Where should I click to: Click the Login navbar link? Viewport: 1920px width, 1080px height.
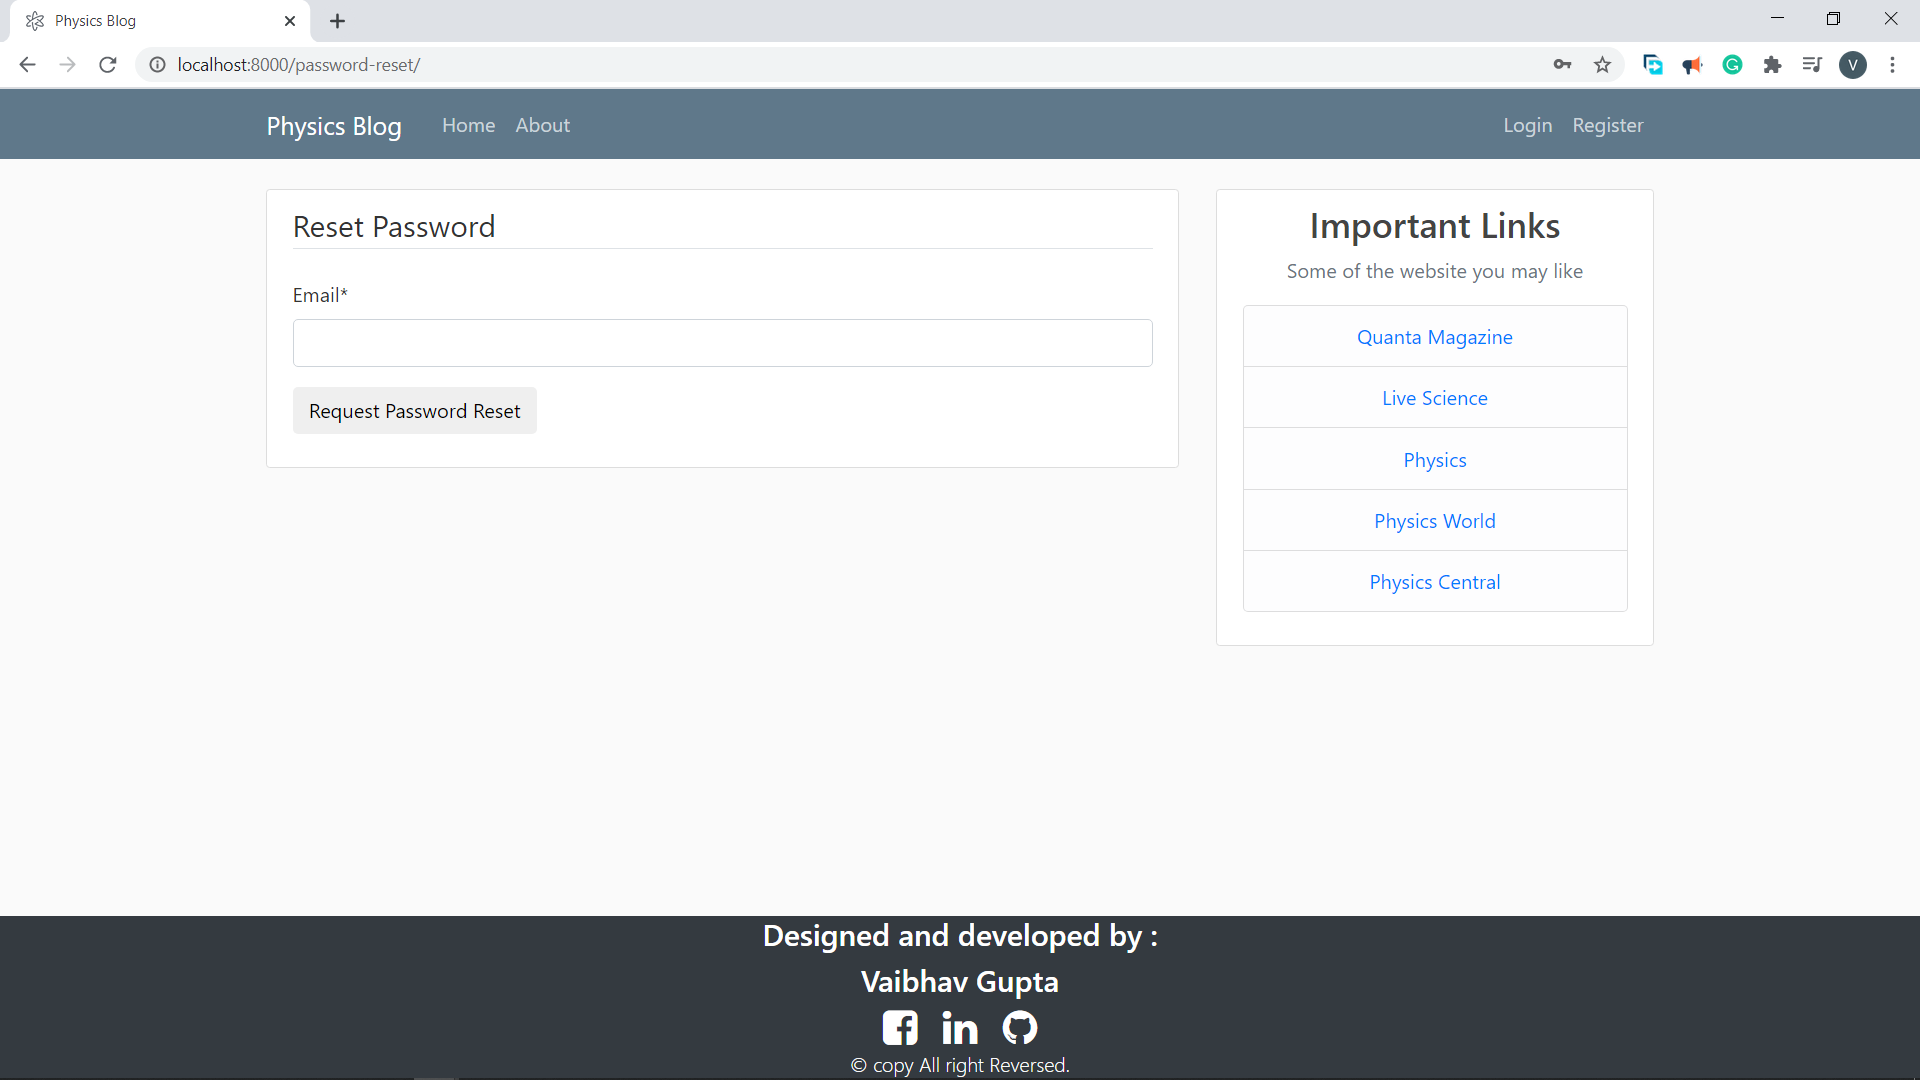tap(1527, 125)
